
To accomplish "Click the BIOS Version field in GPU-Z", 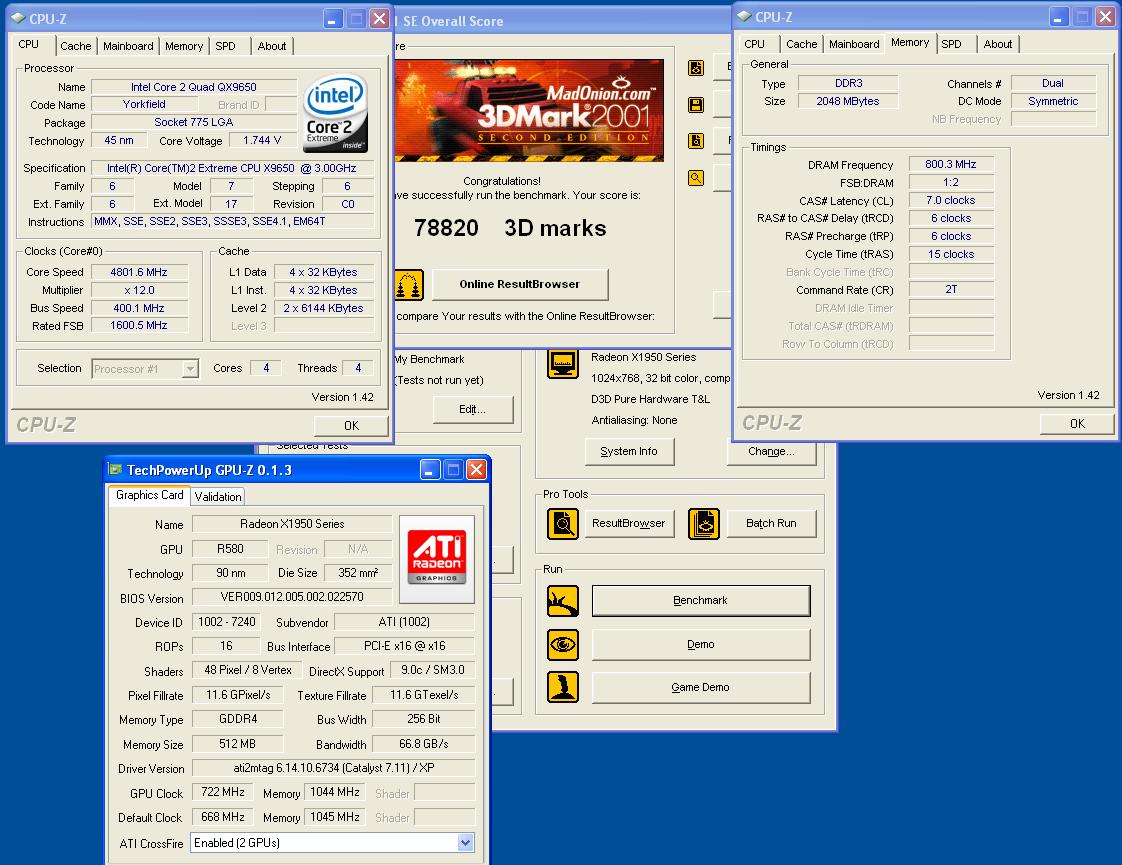I will [292, 597].
